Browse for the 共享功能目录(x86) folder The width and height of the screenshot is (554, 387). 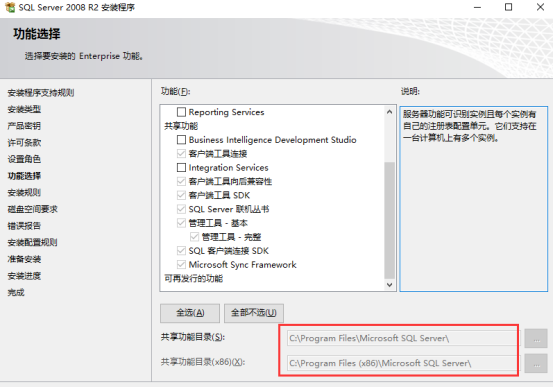pos(536,363)
